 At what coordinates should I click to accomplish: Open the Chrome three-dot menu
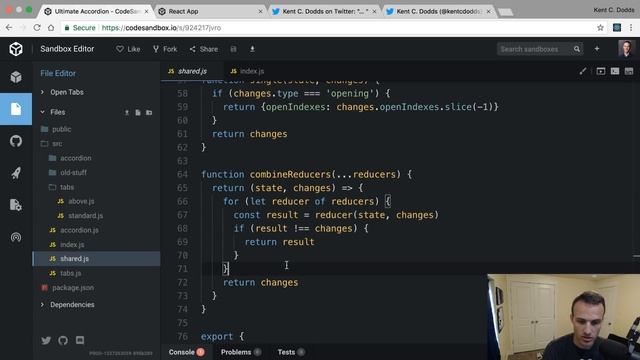click(631, 28)
